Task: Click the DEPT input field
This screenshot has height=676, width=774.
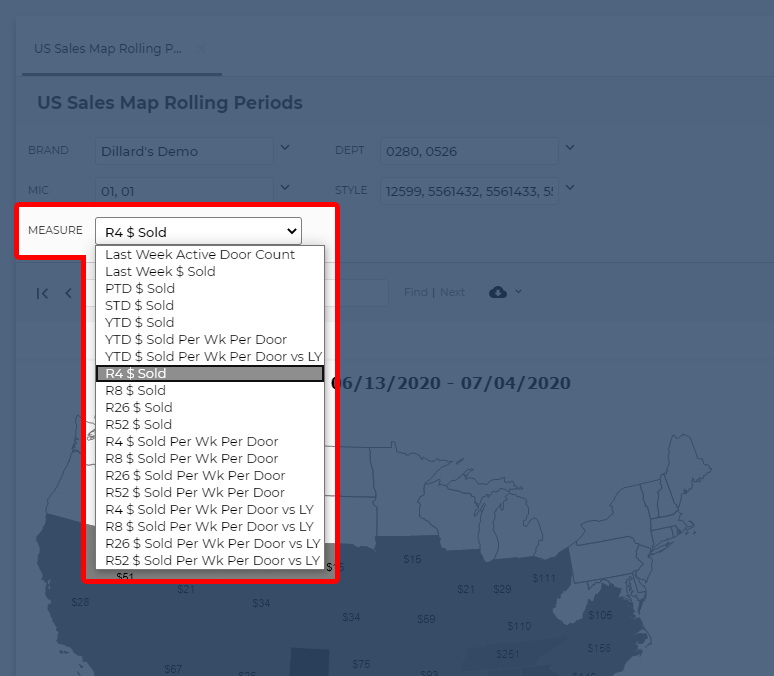Action: point(468,151)
